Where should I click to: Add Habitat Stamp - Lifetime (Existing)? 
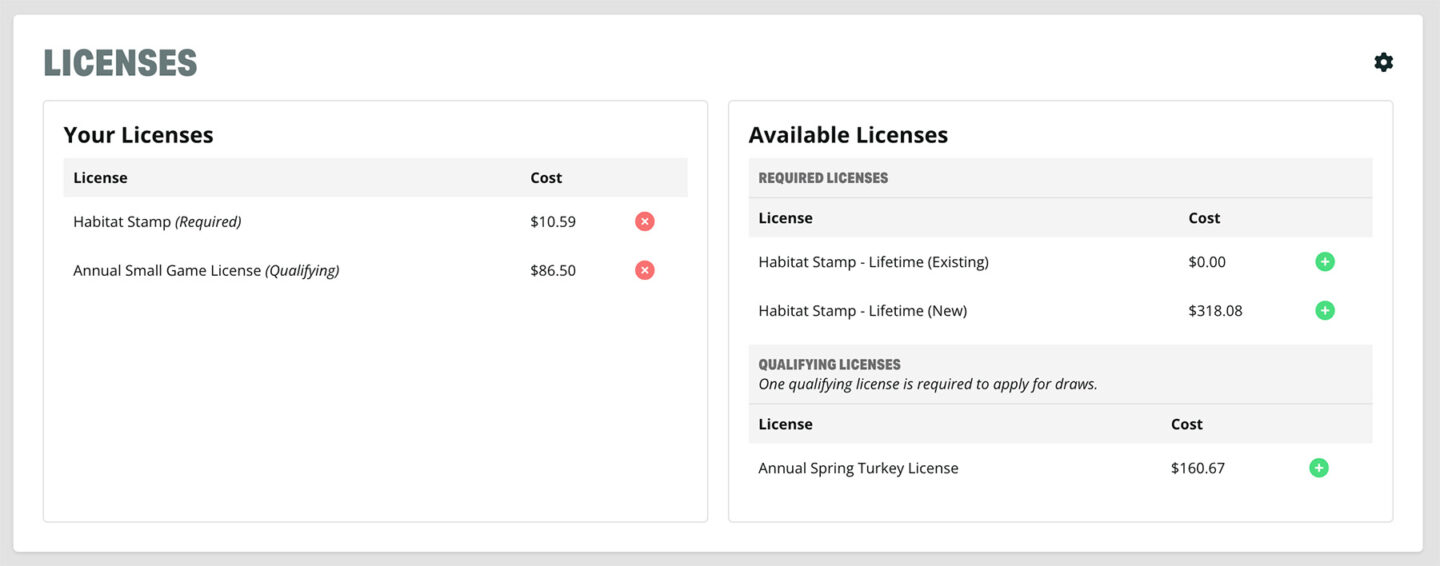pos(1324,262)
